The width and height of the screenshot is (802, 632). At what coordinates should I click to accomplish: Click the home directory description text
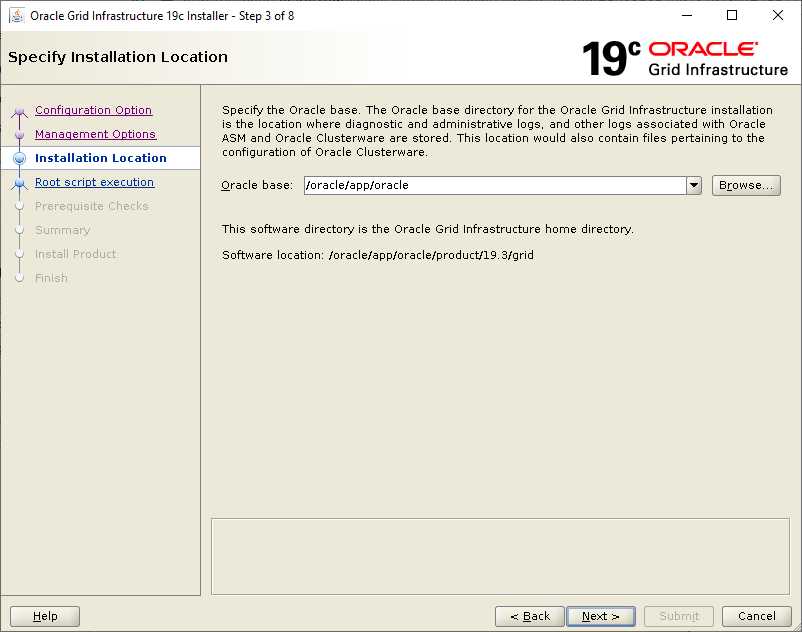pos(428,229)
